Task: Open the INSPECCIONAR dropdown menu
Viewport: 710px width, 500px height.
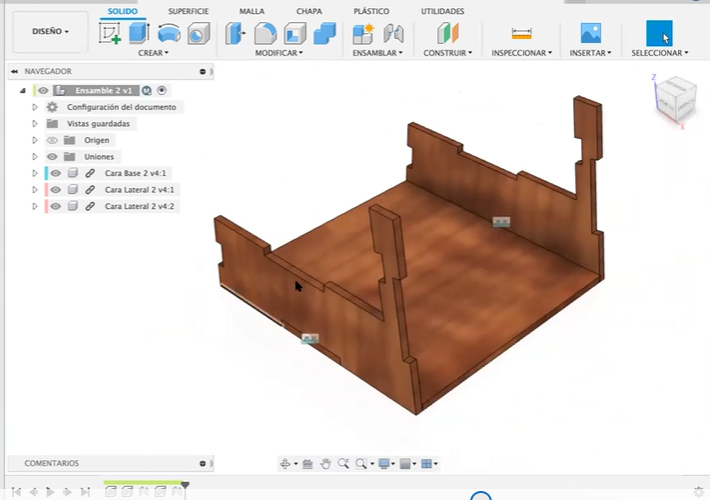Action: (522, 53)
